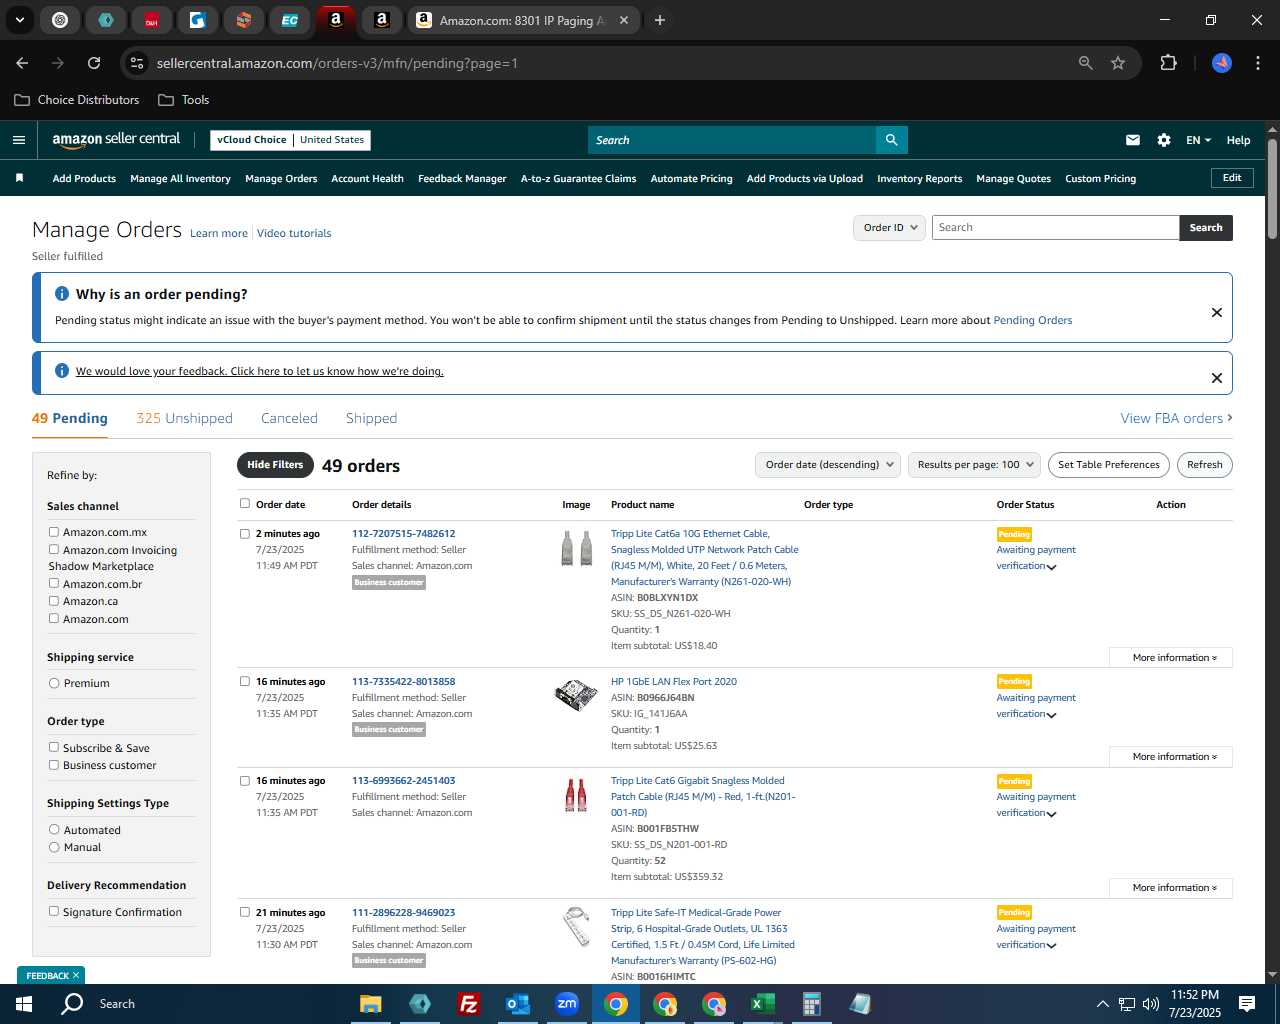Select the Automated shipping settings radio
This screenshot has width=1280, height=1024.
click(54, 830)
